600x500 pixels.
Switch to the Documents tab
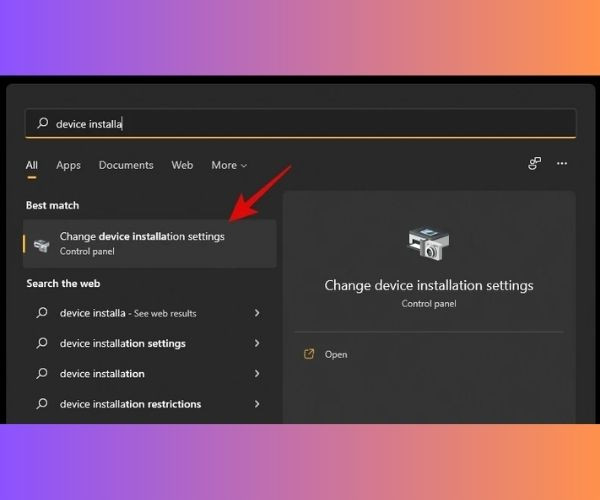[126, 165]
